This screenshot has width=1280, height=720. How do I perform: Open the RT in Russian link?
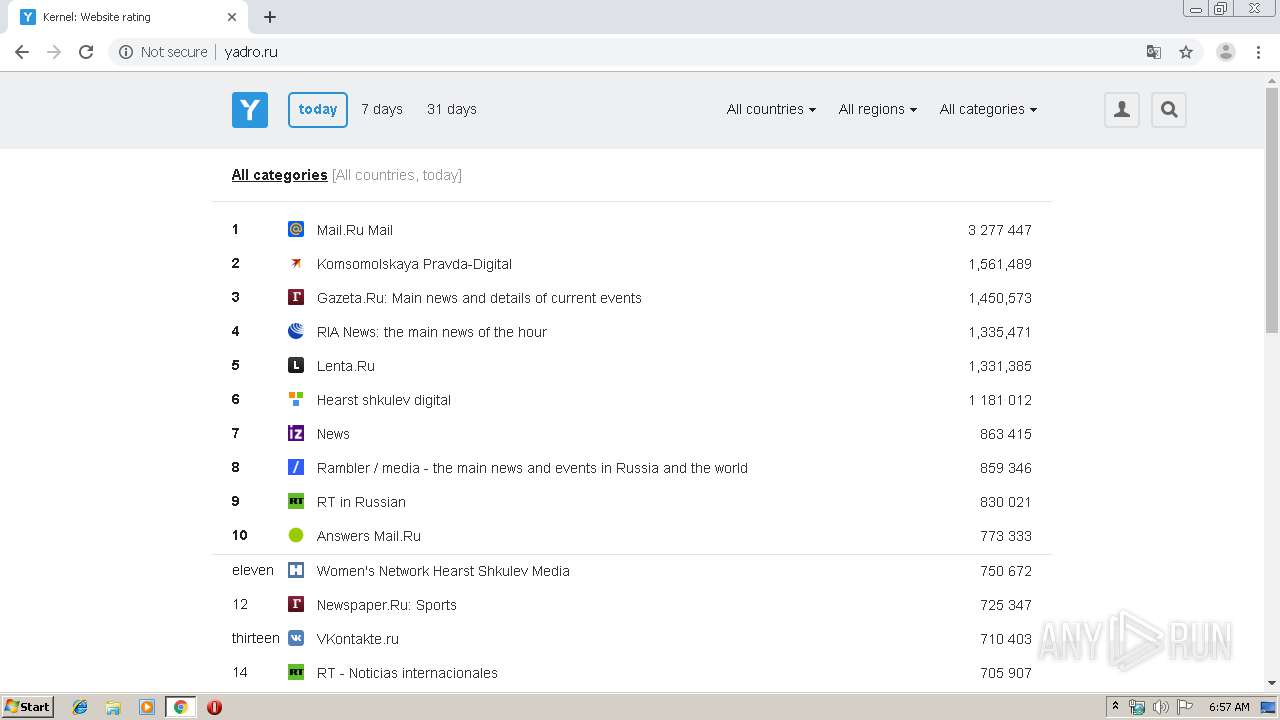[361, 502]
